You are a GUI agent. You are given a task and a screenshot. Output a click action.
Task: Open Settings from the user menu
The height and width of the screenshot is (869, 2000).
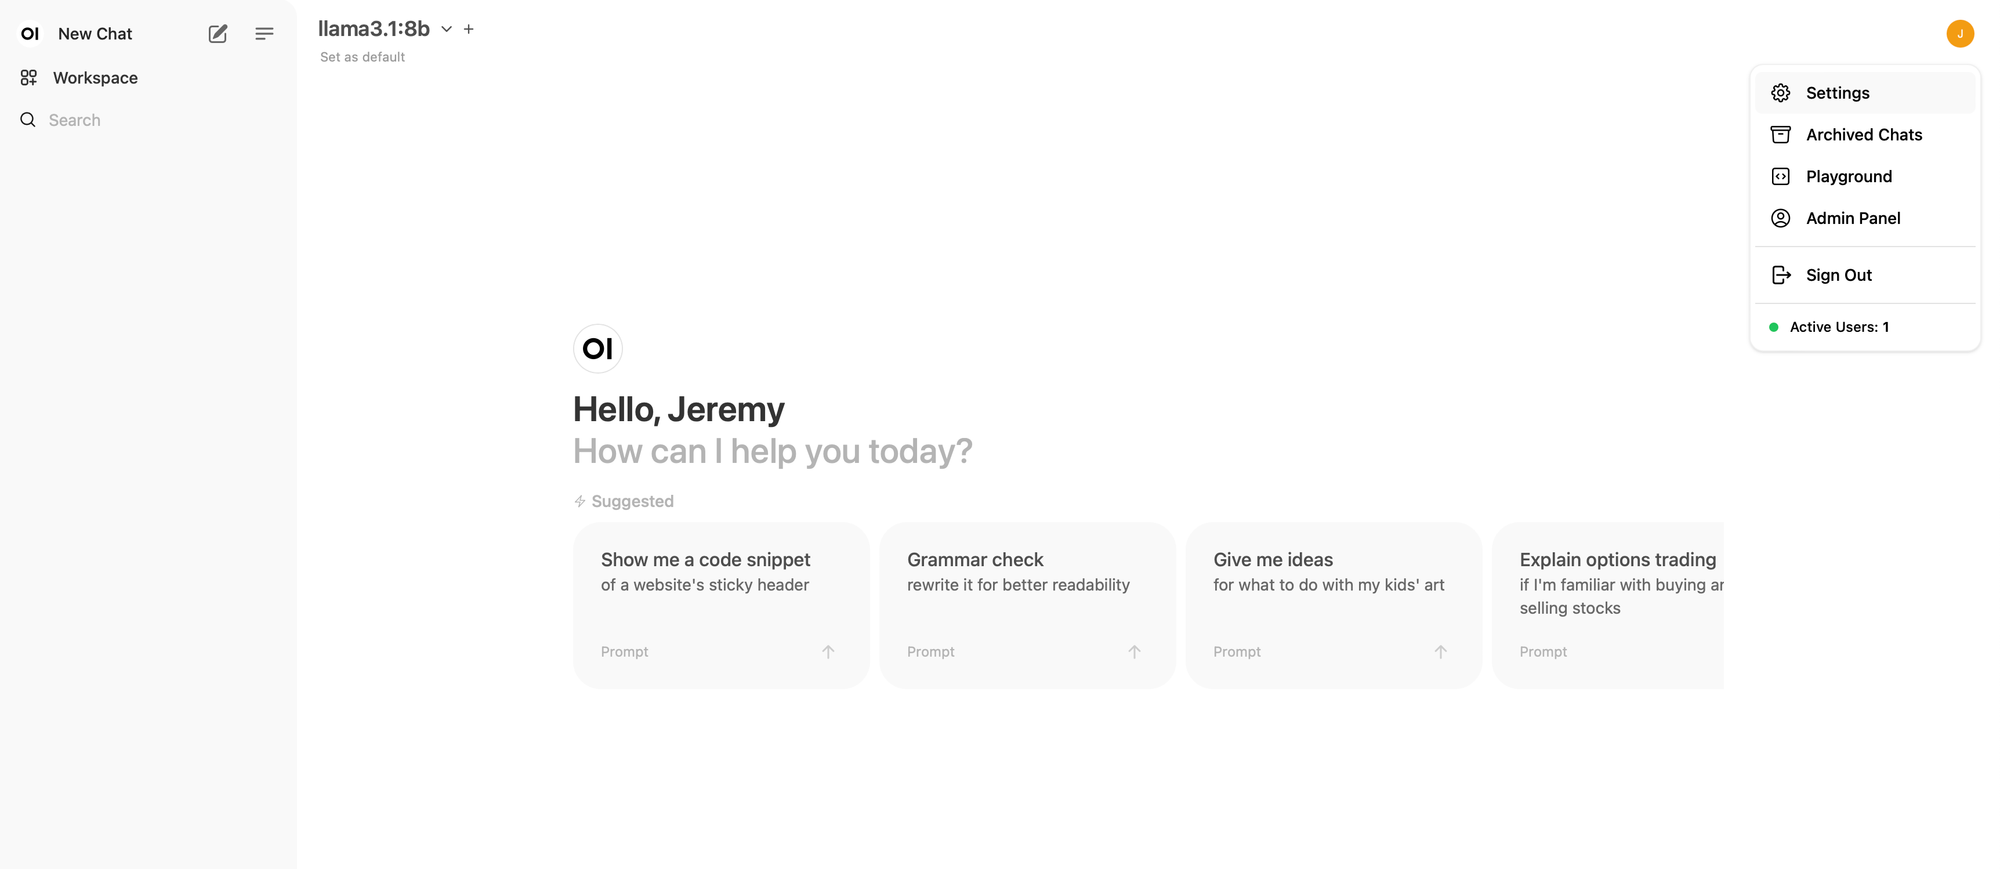[1837, 93]
